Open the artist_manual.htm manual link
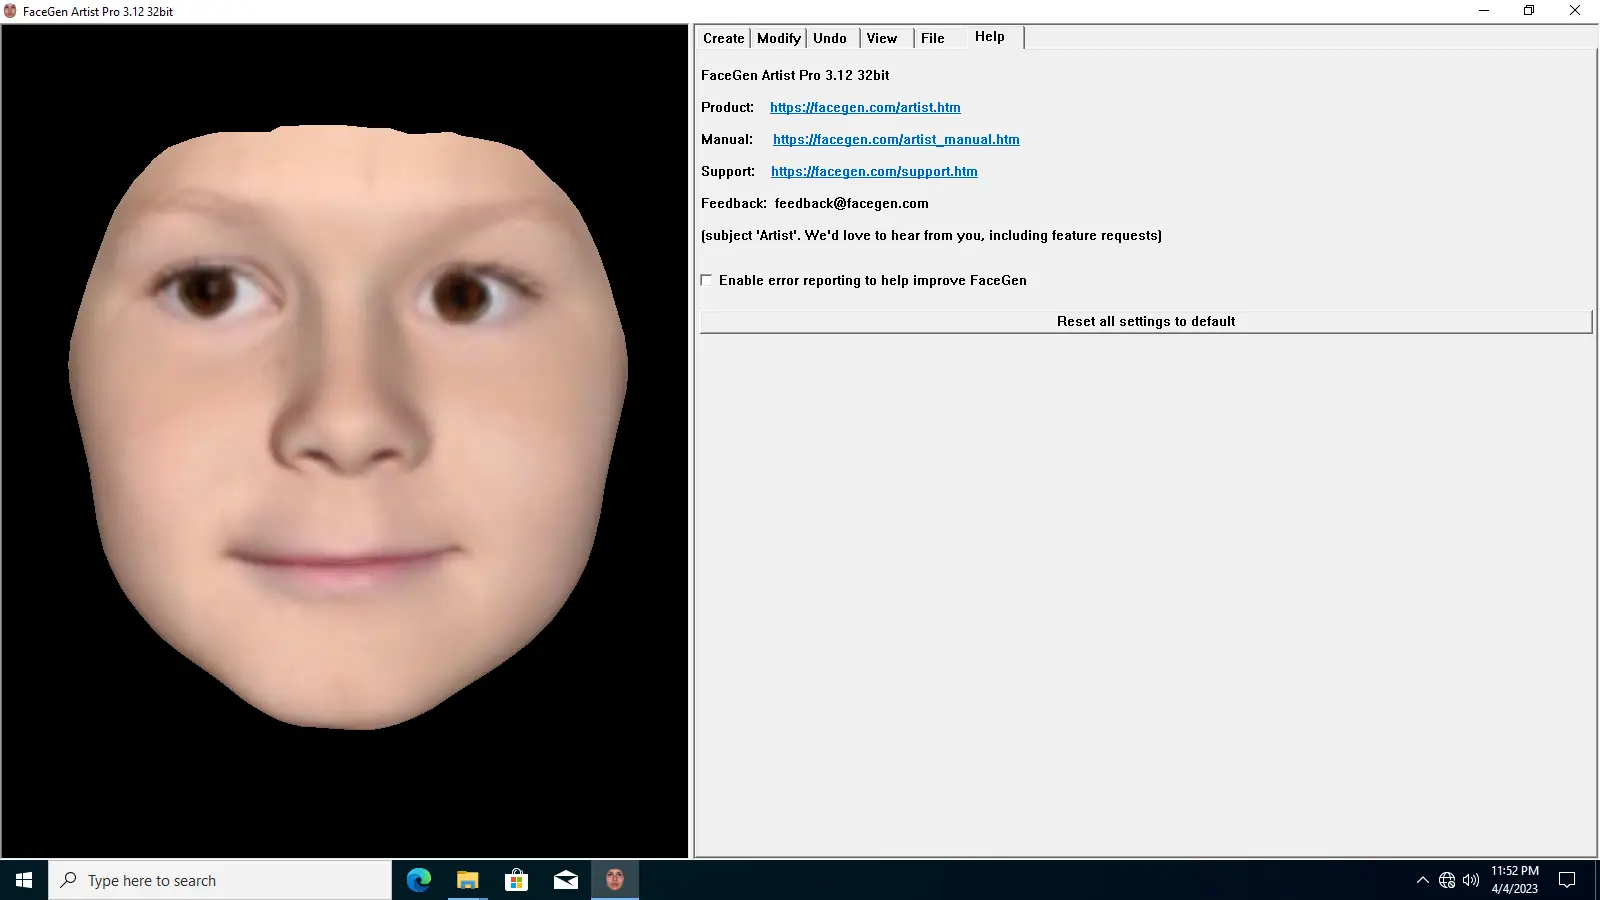This screenshot has height=900, width=1600. tap(896, 139)
